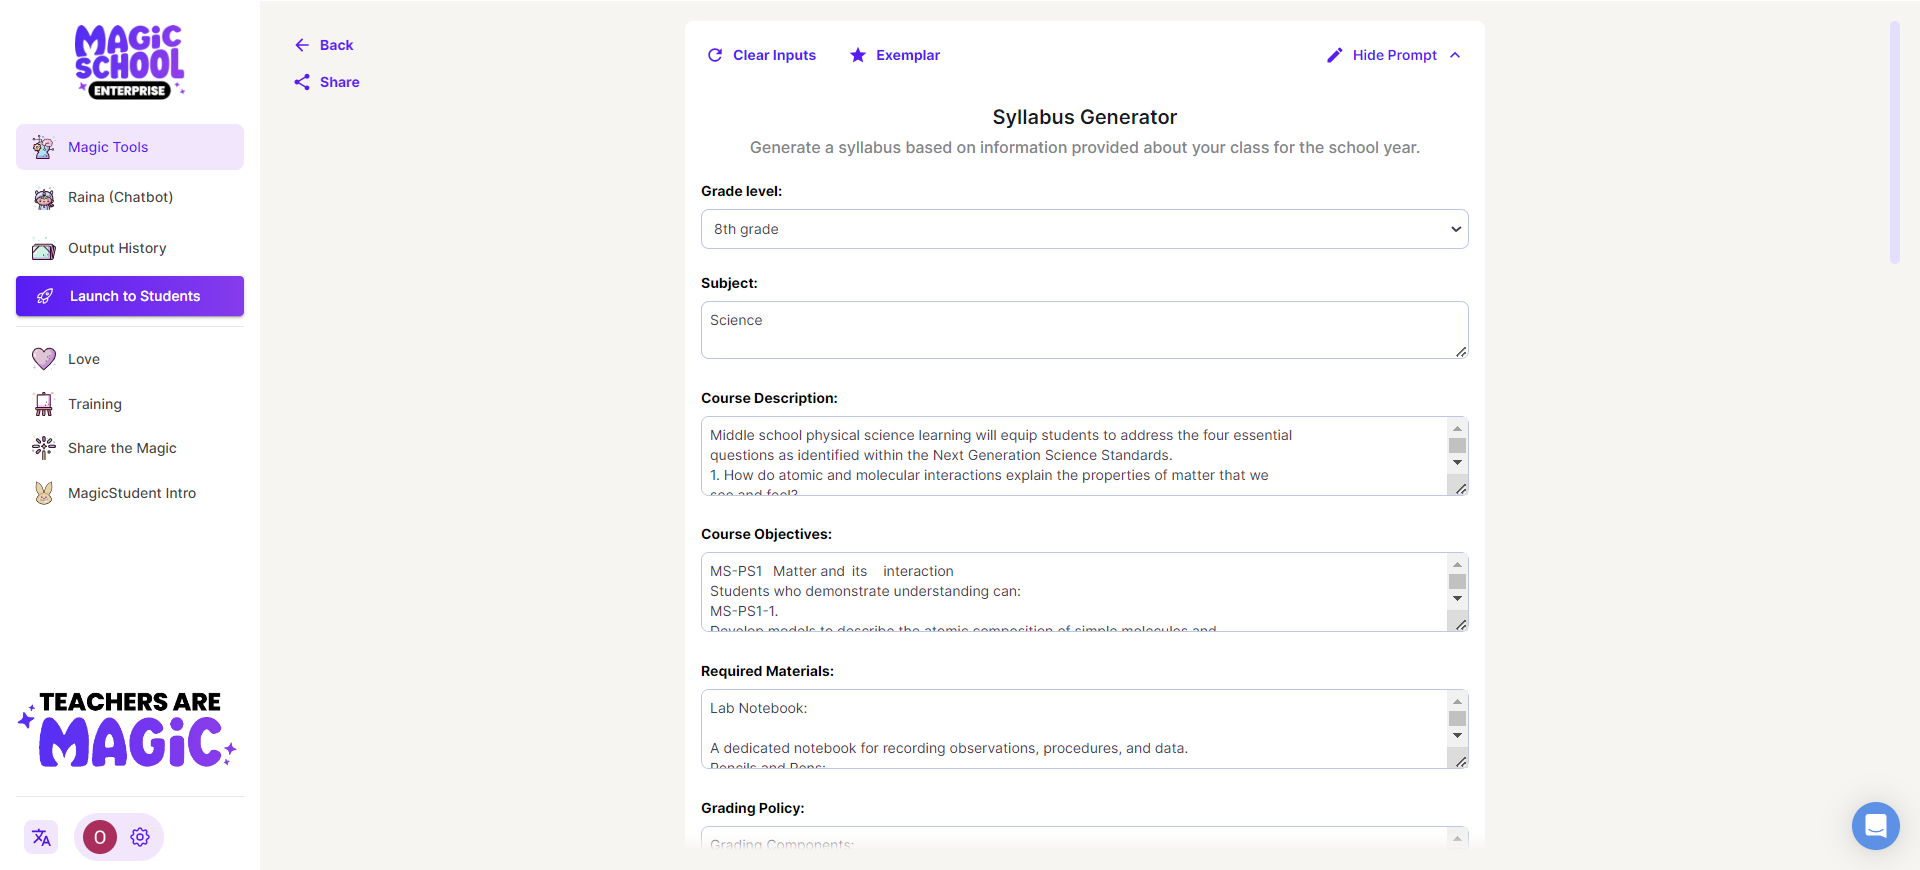Click the user avatar circle

(100, 837)
